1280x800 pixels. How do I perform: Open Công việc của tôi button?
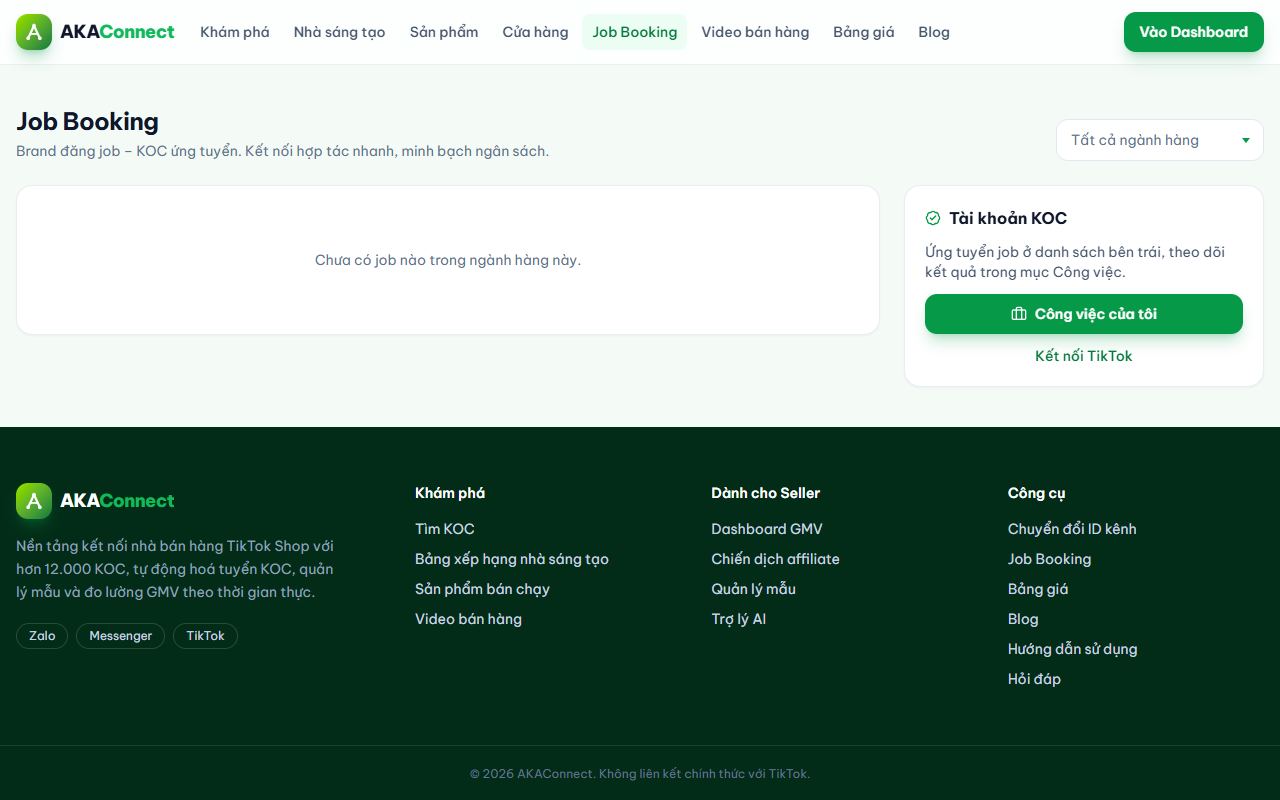point(1084,314)
